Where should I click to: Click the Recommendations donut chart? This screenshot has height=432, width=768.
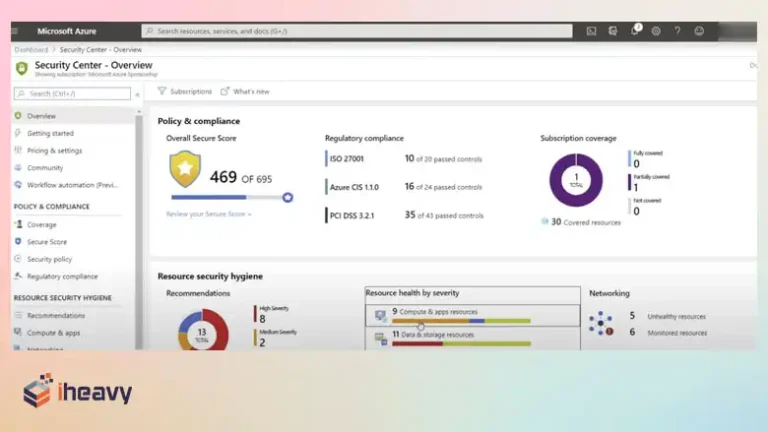point(203,330)
